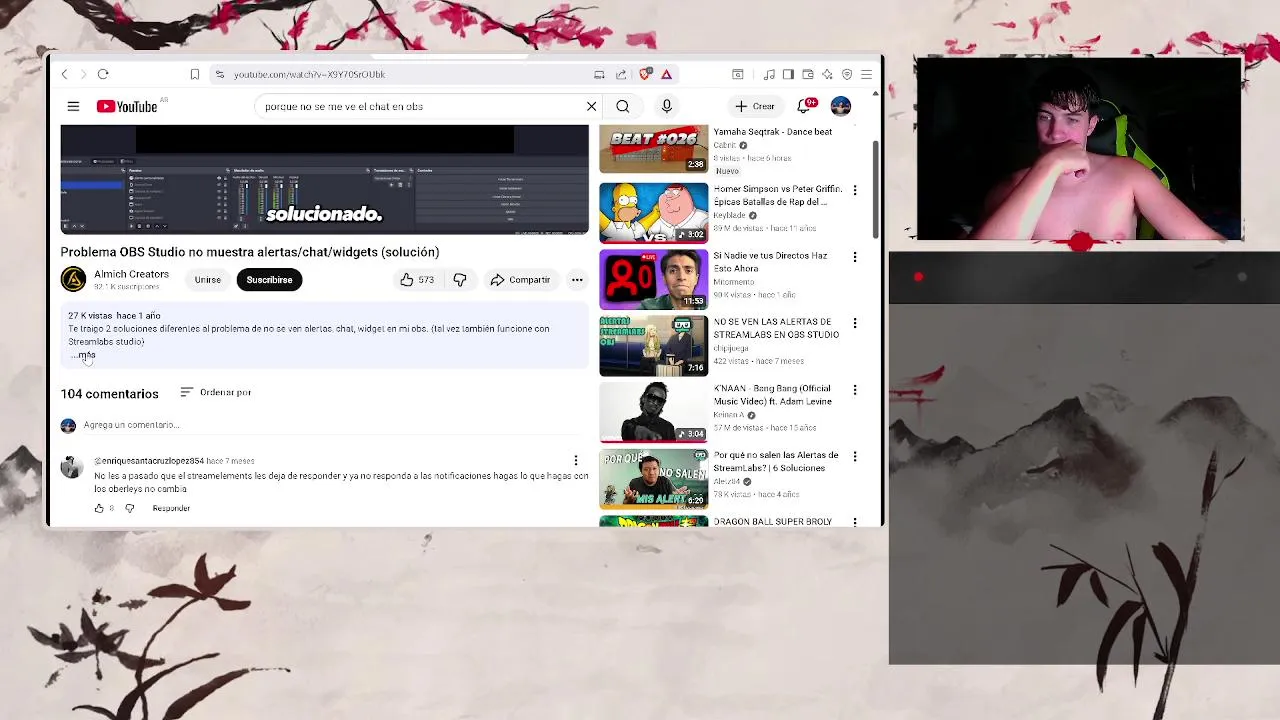Open the DRAGON BALL SUPER BROLY video title
This screenshot has height=720, width=1280.
click(773, 522)
